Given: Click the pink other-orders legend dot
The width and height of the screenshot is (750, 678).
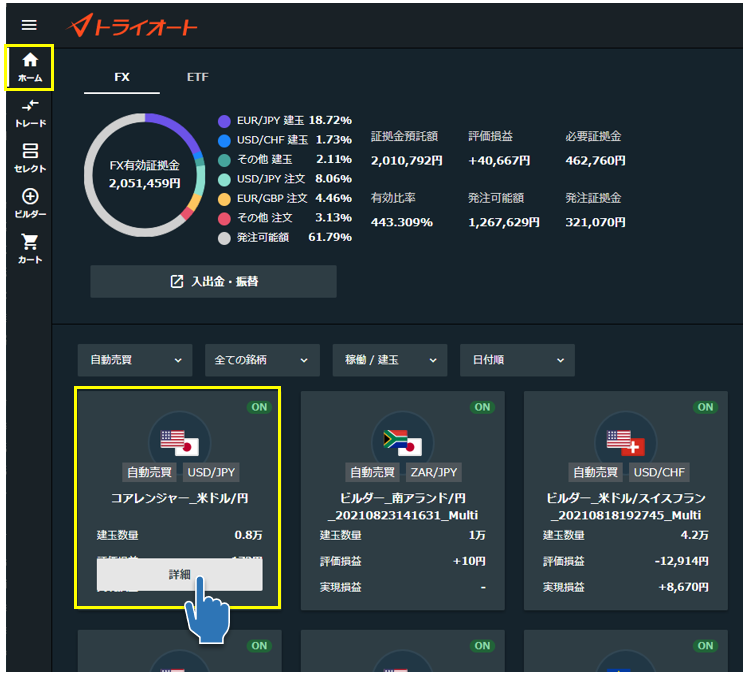Looking at the screenshot, I should (x=224, y=219).
